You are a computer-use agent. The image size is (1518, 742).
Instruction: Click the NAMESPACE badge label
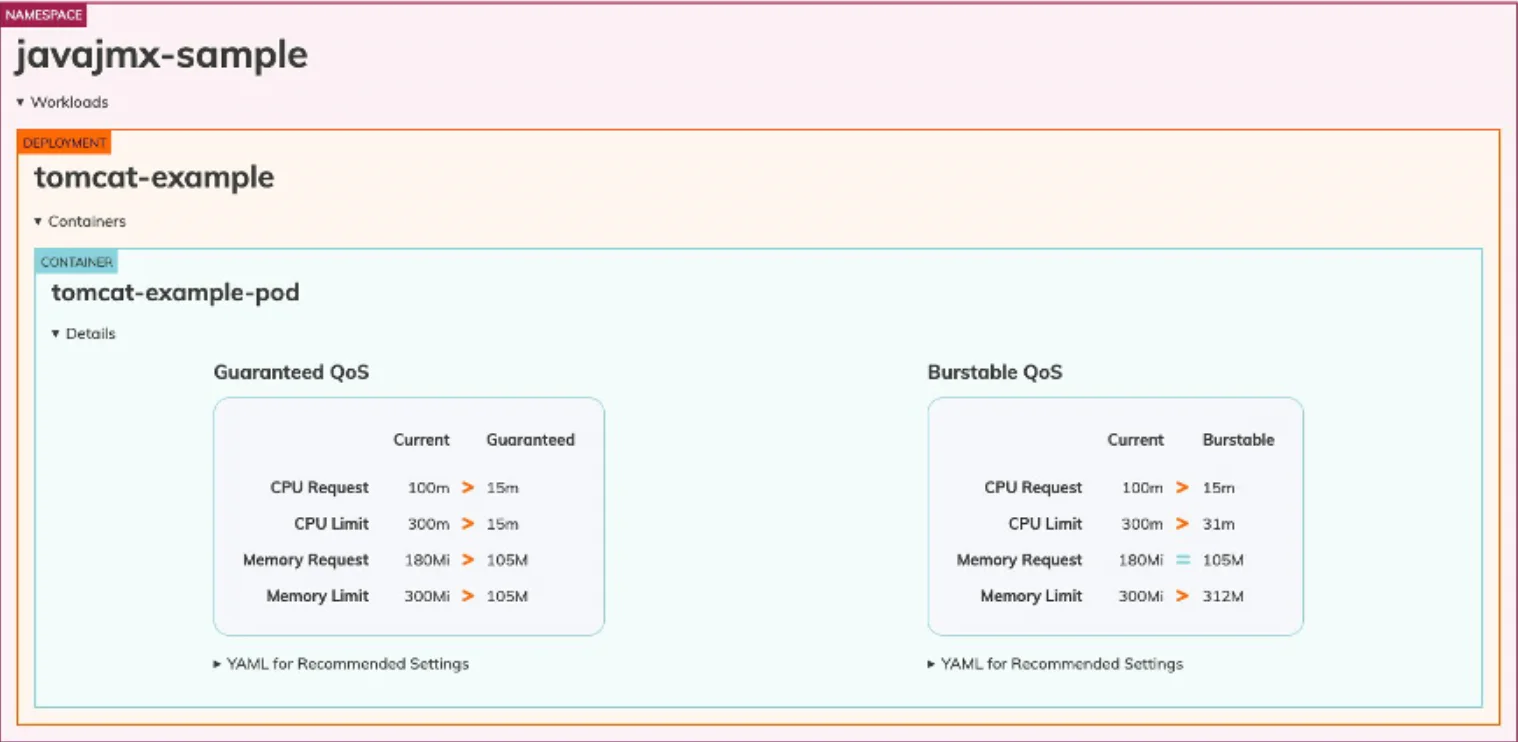pyautogui.click(x=44, y=15)
